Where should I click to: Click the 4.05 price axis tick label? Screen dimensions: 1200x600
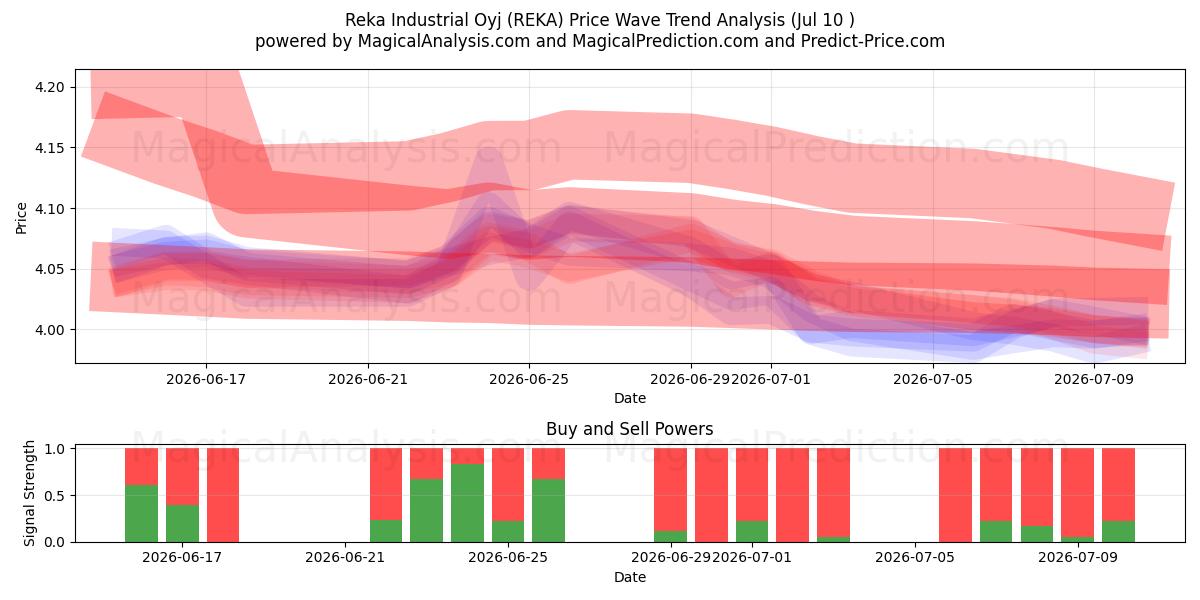49,270
